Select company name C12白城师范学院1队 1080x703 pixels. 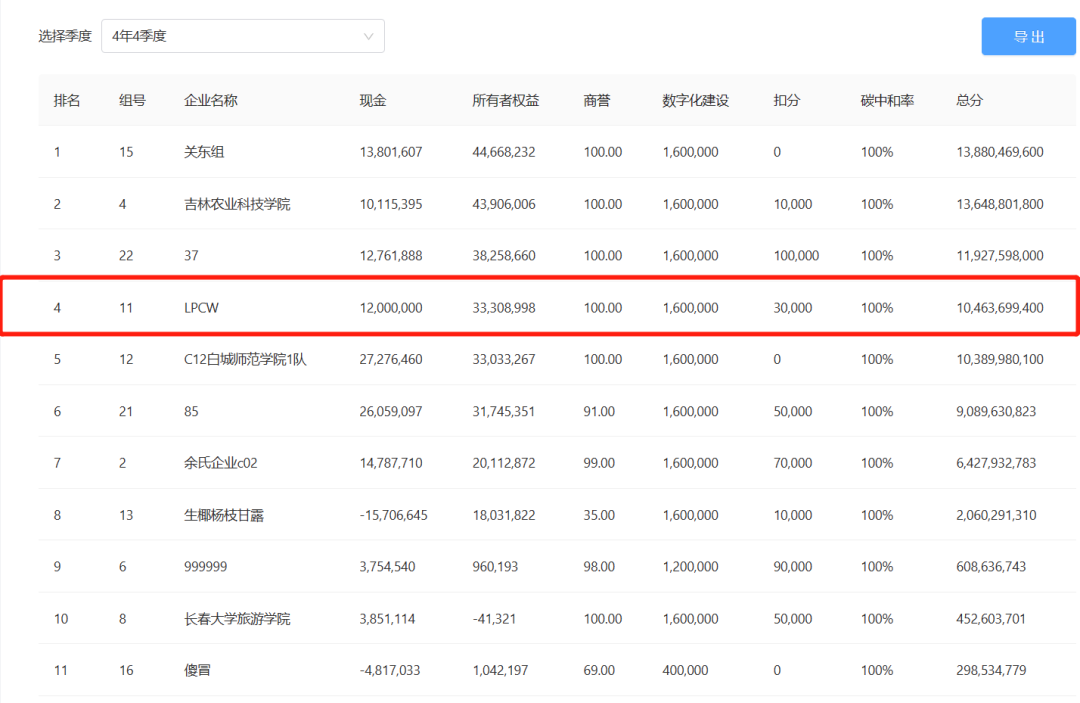[x=245, y=359]
